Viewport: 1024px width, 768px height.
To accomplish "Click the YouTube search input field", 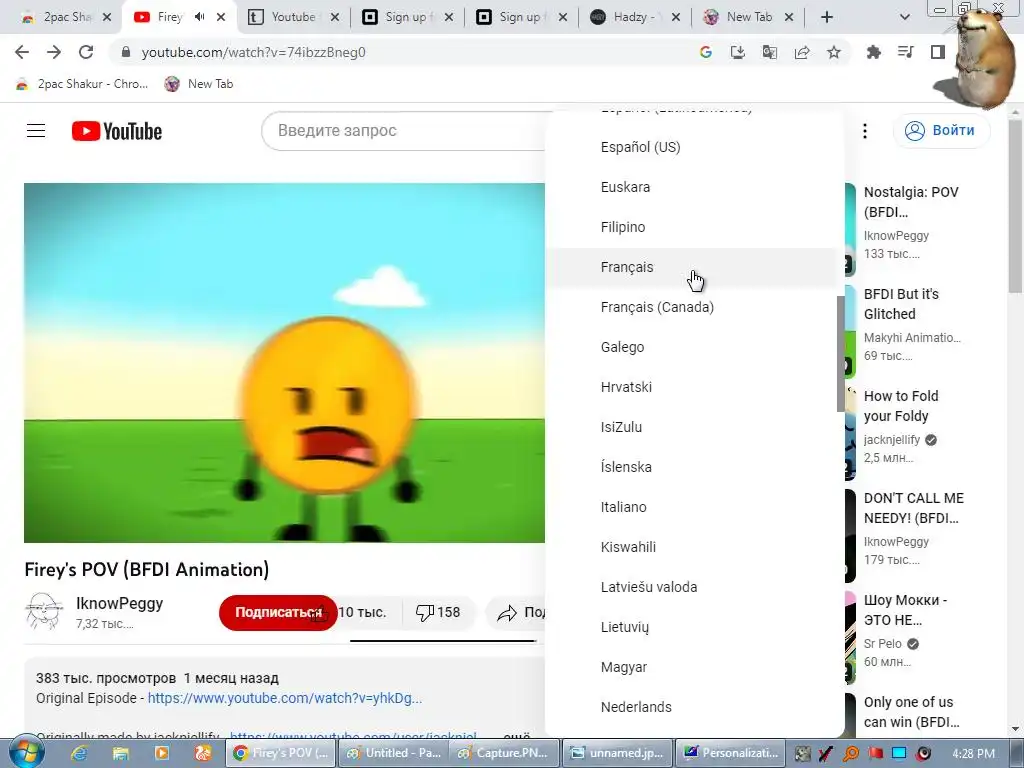I will [x=405, y=131].
